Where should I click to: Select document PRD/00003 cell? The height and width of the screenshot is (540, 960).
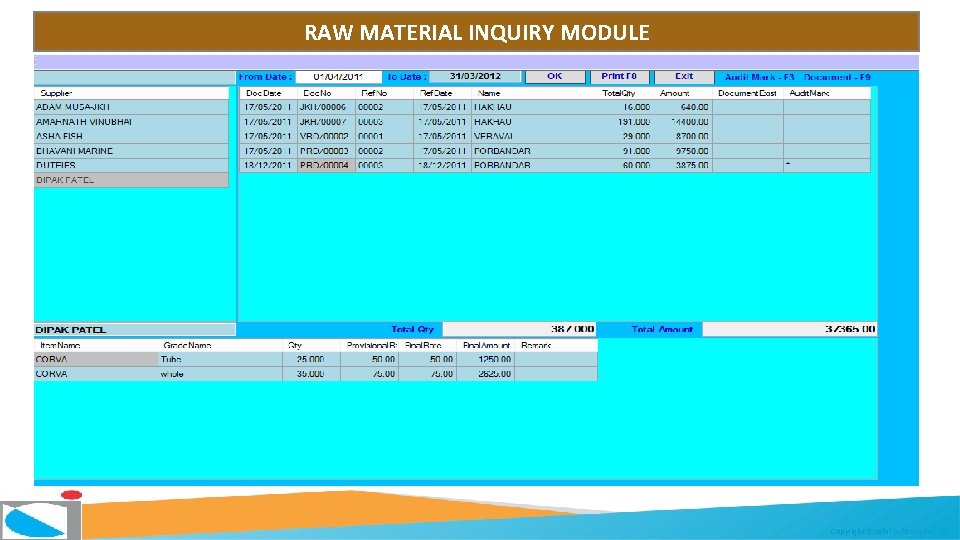(326, 151)
